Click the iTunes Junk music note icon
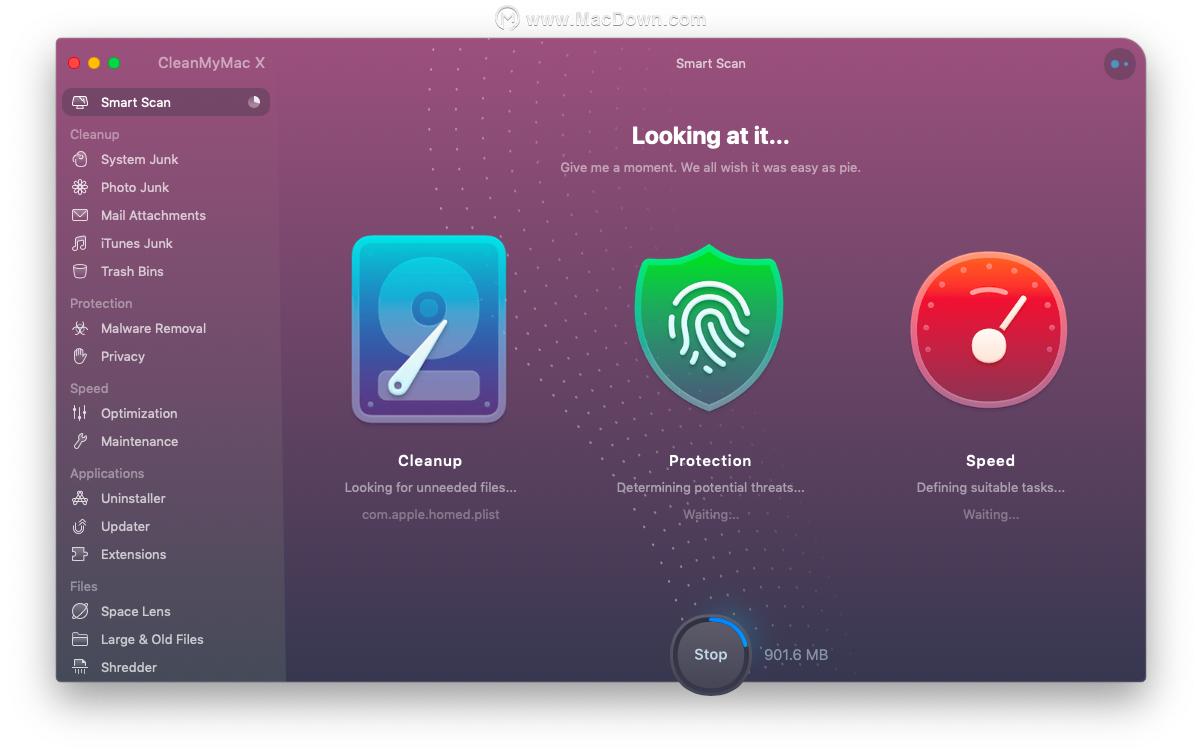 80,243
